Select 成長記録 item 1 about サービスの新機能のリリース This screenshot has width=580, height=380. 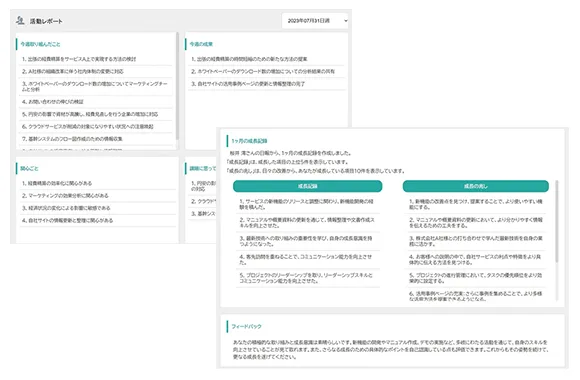coord(308,204)
